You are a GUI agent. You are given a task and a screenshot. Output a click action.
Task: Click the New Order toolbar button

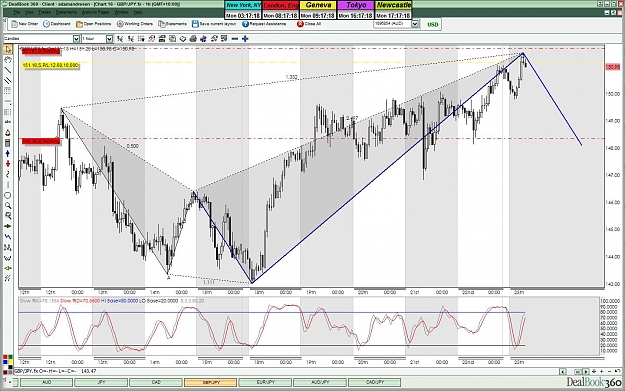coord(25,24)
